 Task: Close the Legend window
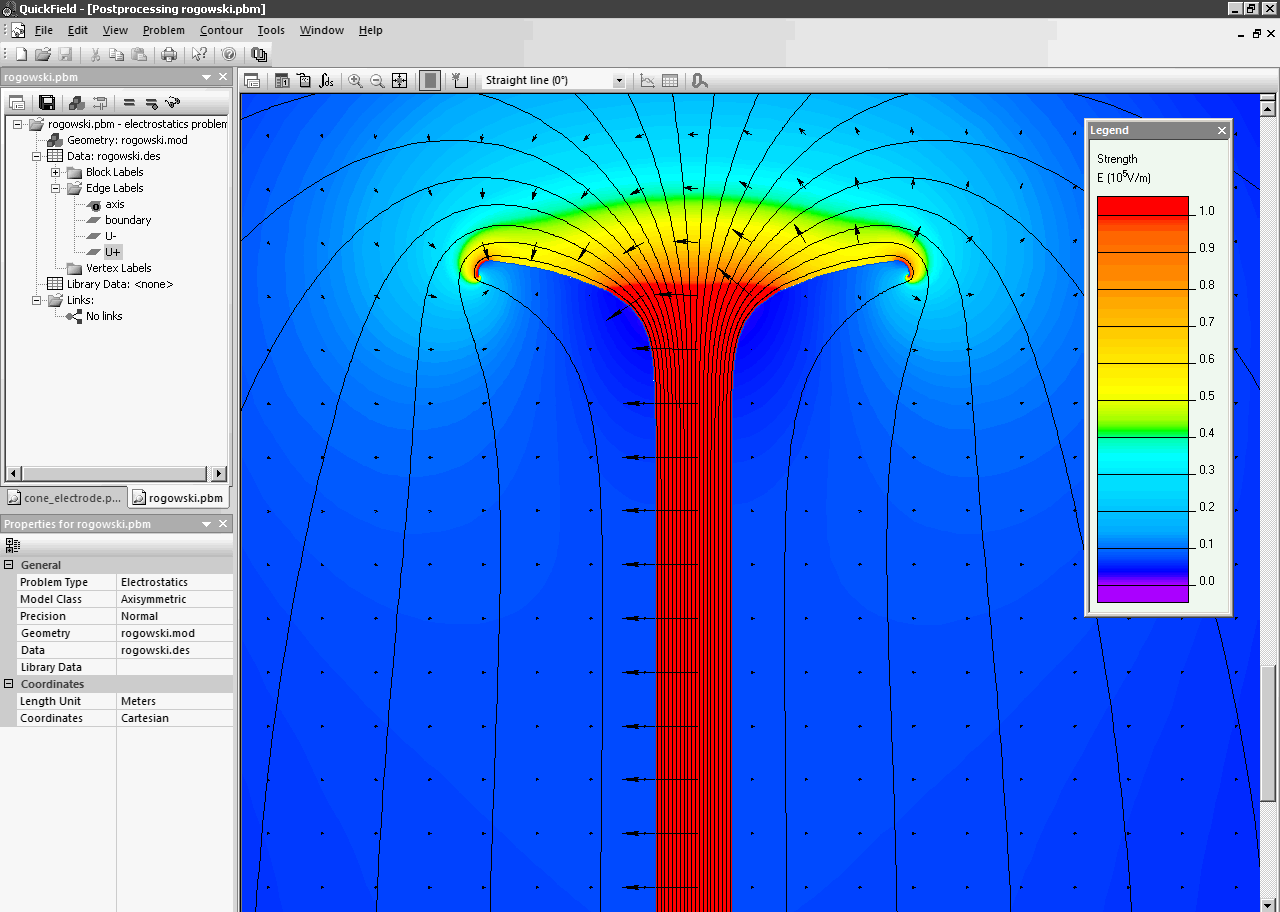click(1222, 130)
